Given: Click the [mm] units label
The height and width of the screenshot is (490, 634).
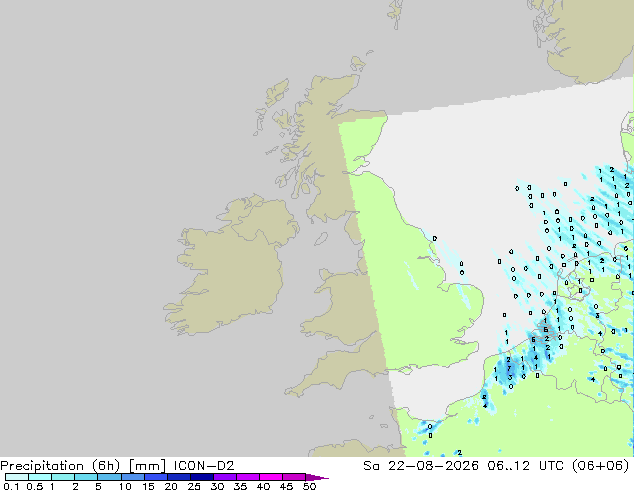Looking at the screenshot, I should pos(147,466).
